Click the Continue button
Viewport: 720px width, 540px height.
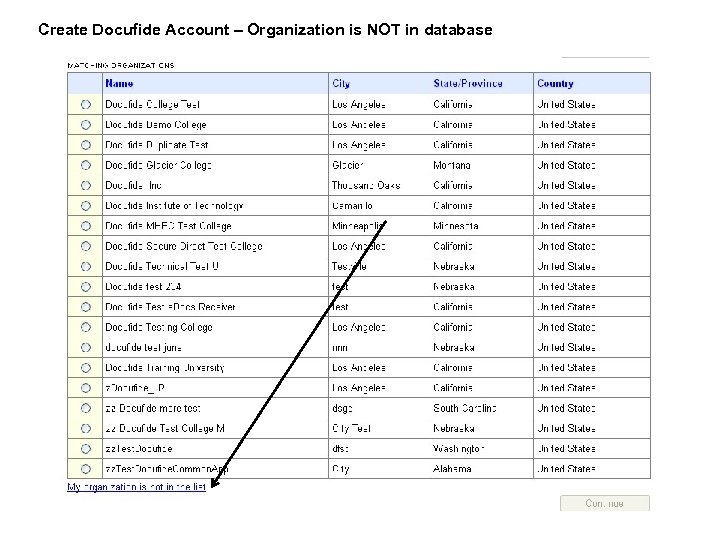pyautogui.click(x=605, y=503)
